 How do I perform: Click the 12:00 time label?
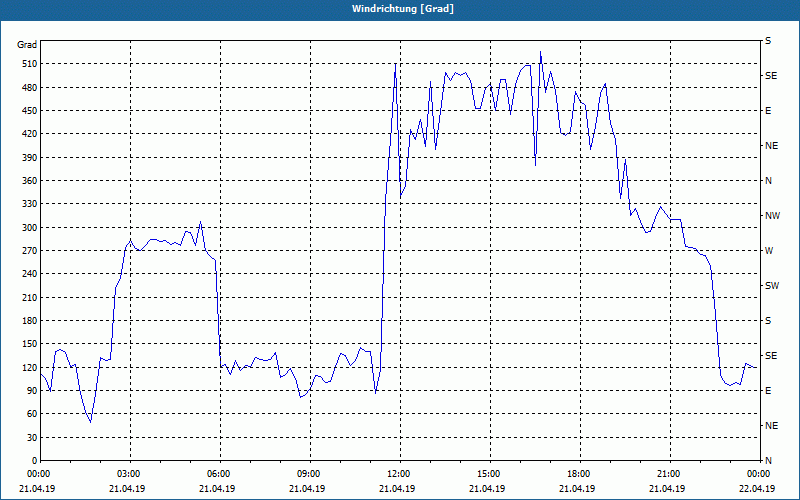coord(398,474)
